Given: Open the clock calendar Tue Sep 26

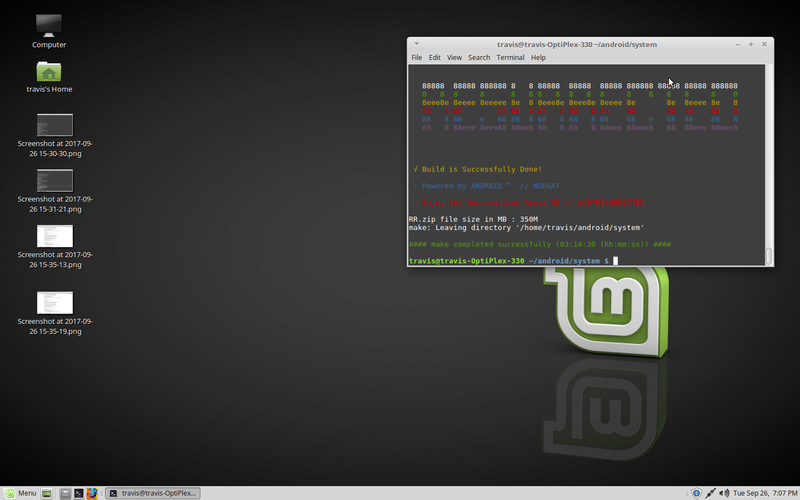Looking at the screenshot, I should tap(765, 493).
